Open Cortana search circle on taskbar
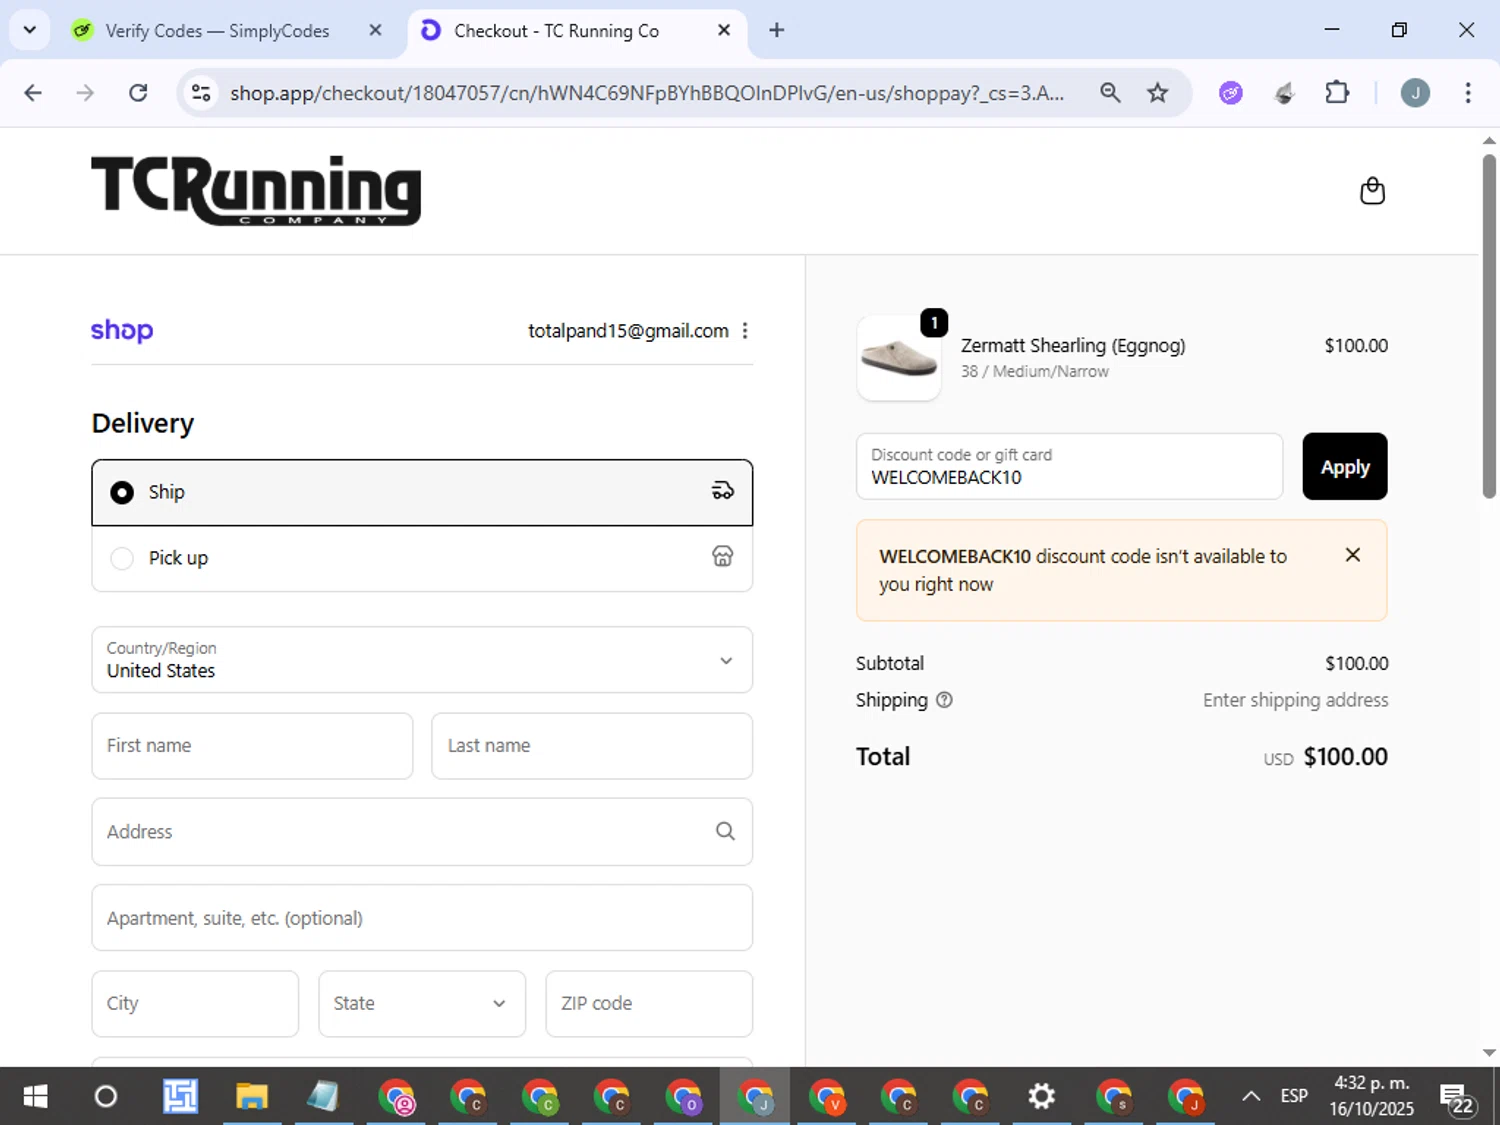 [106, 1097]
